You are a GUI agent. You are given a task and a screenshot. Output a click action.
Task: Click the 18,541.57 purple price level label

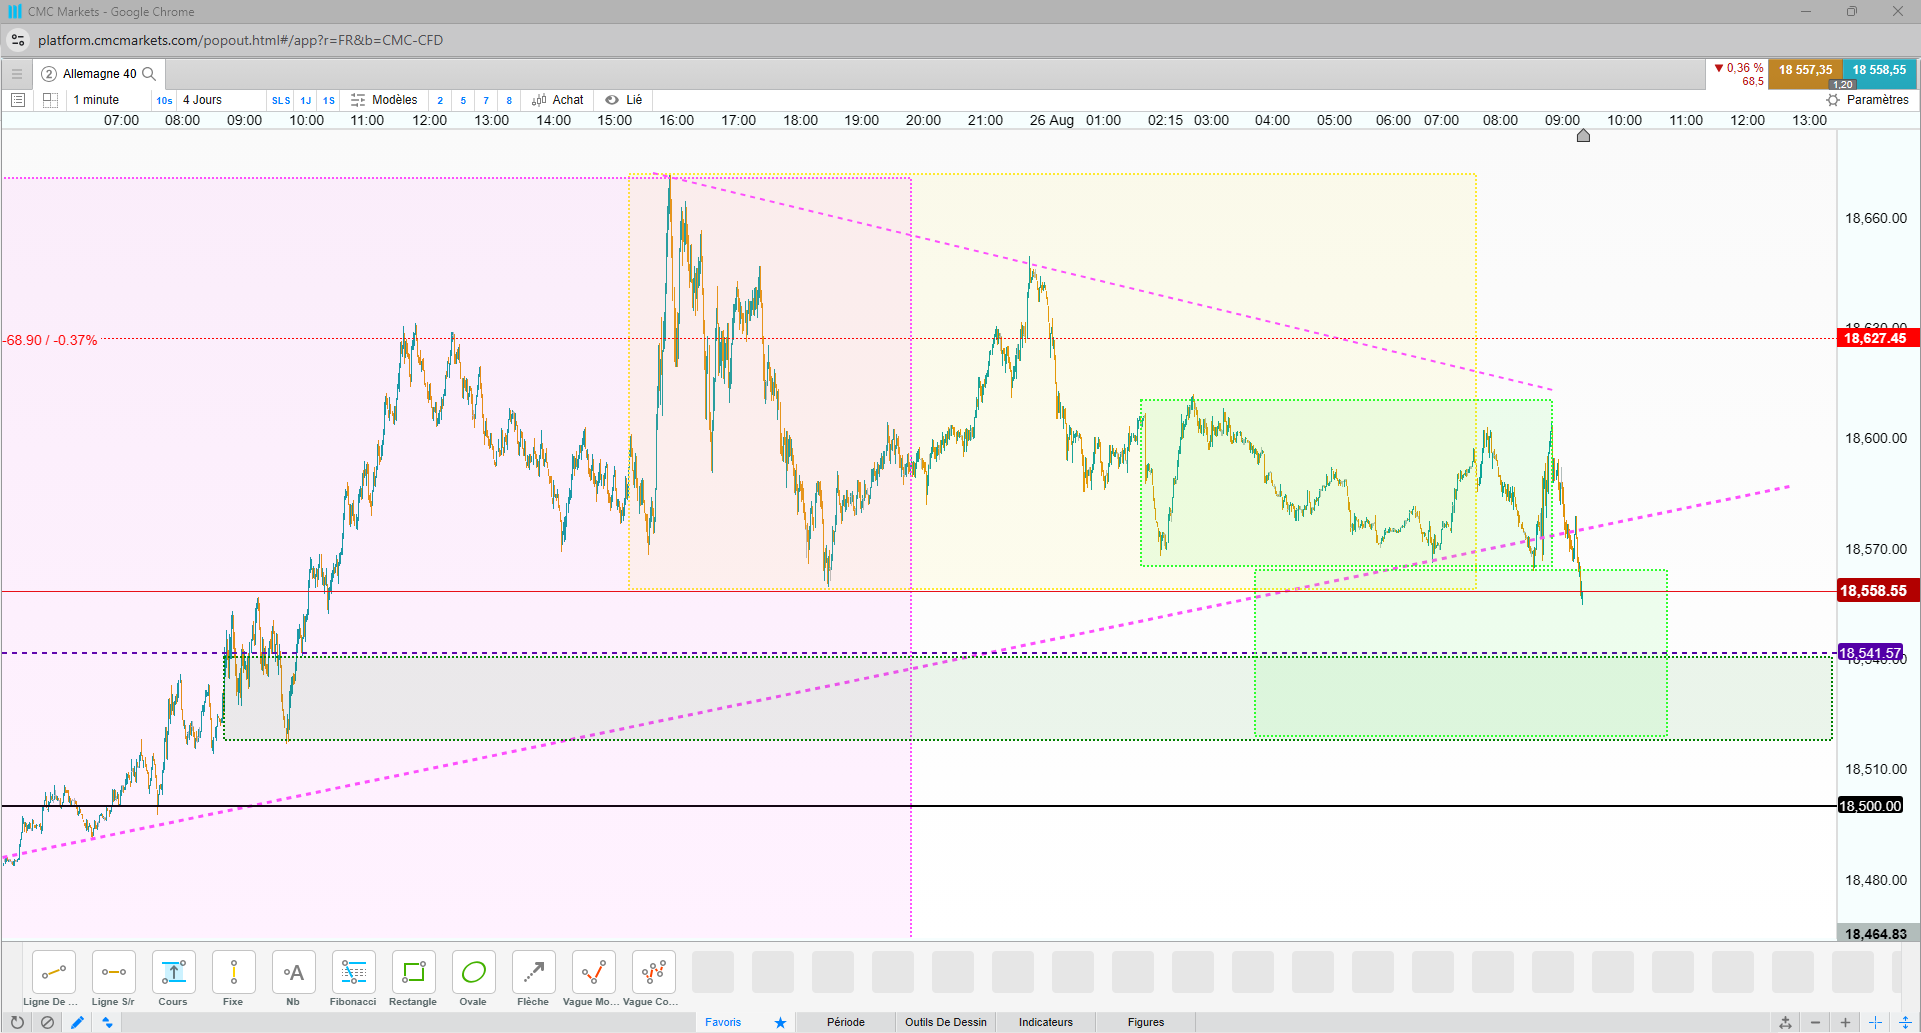coord(1870,653)
